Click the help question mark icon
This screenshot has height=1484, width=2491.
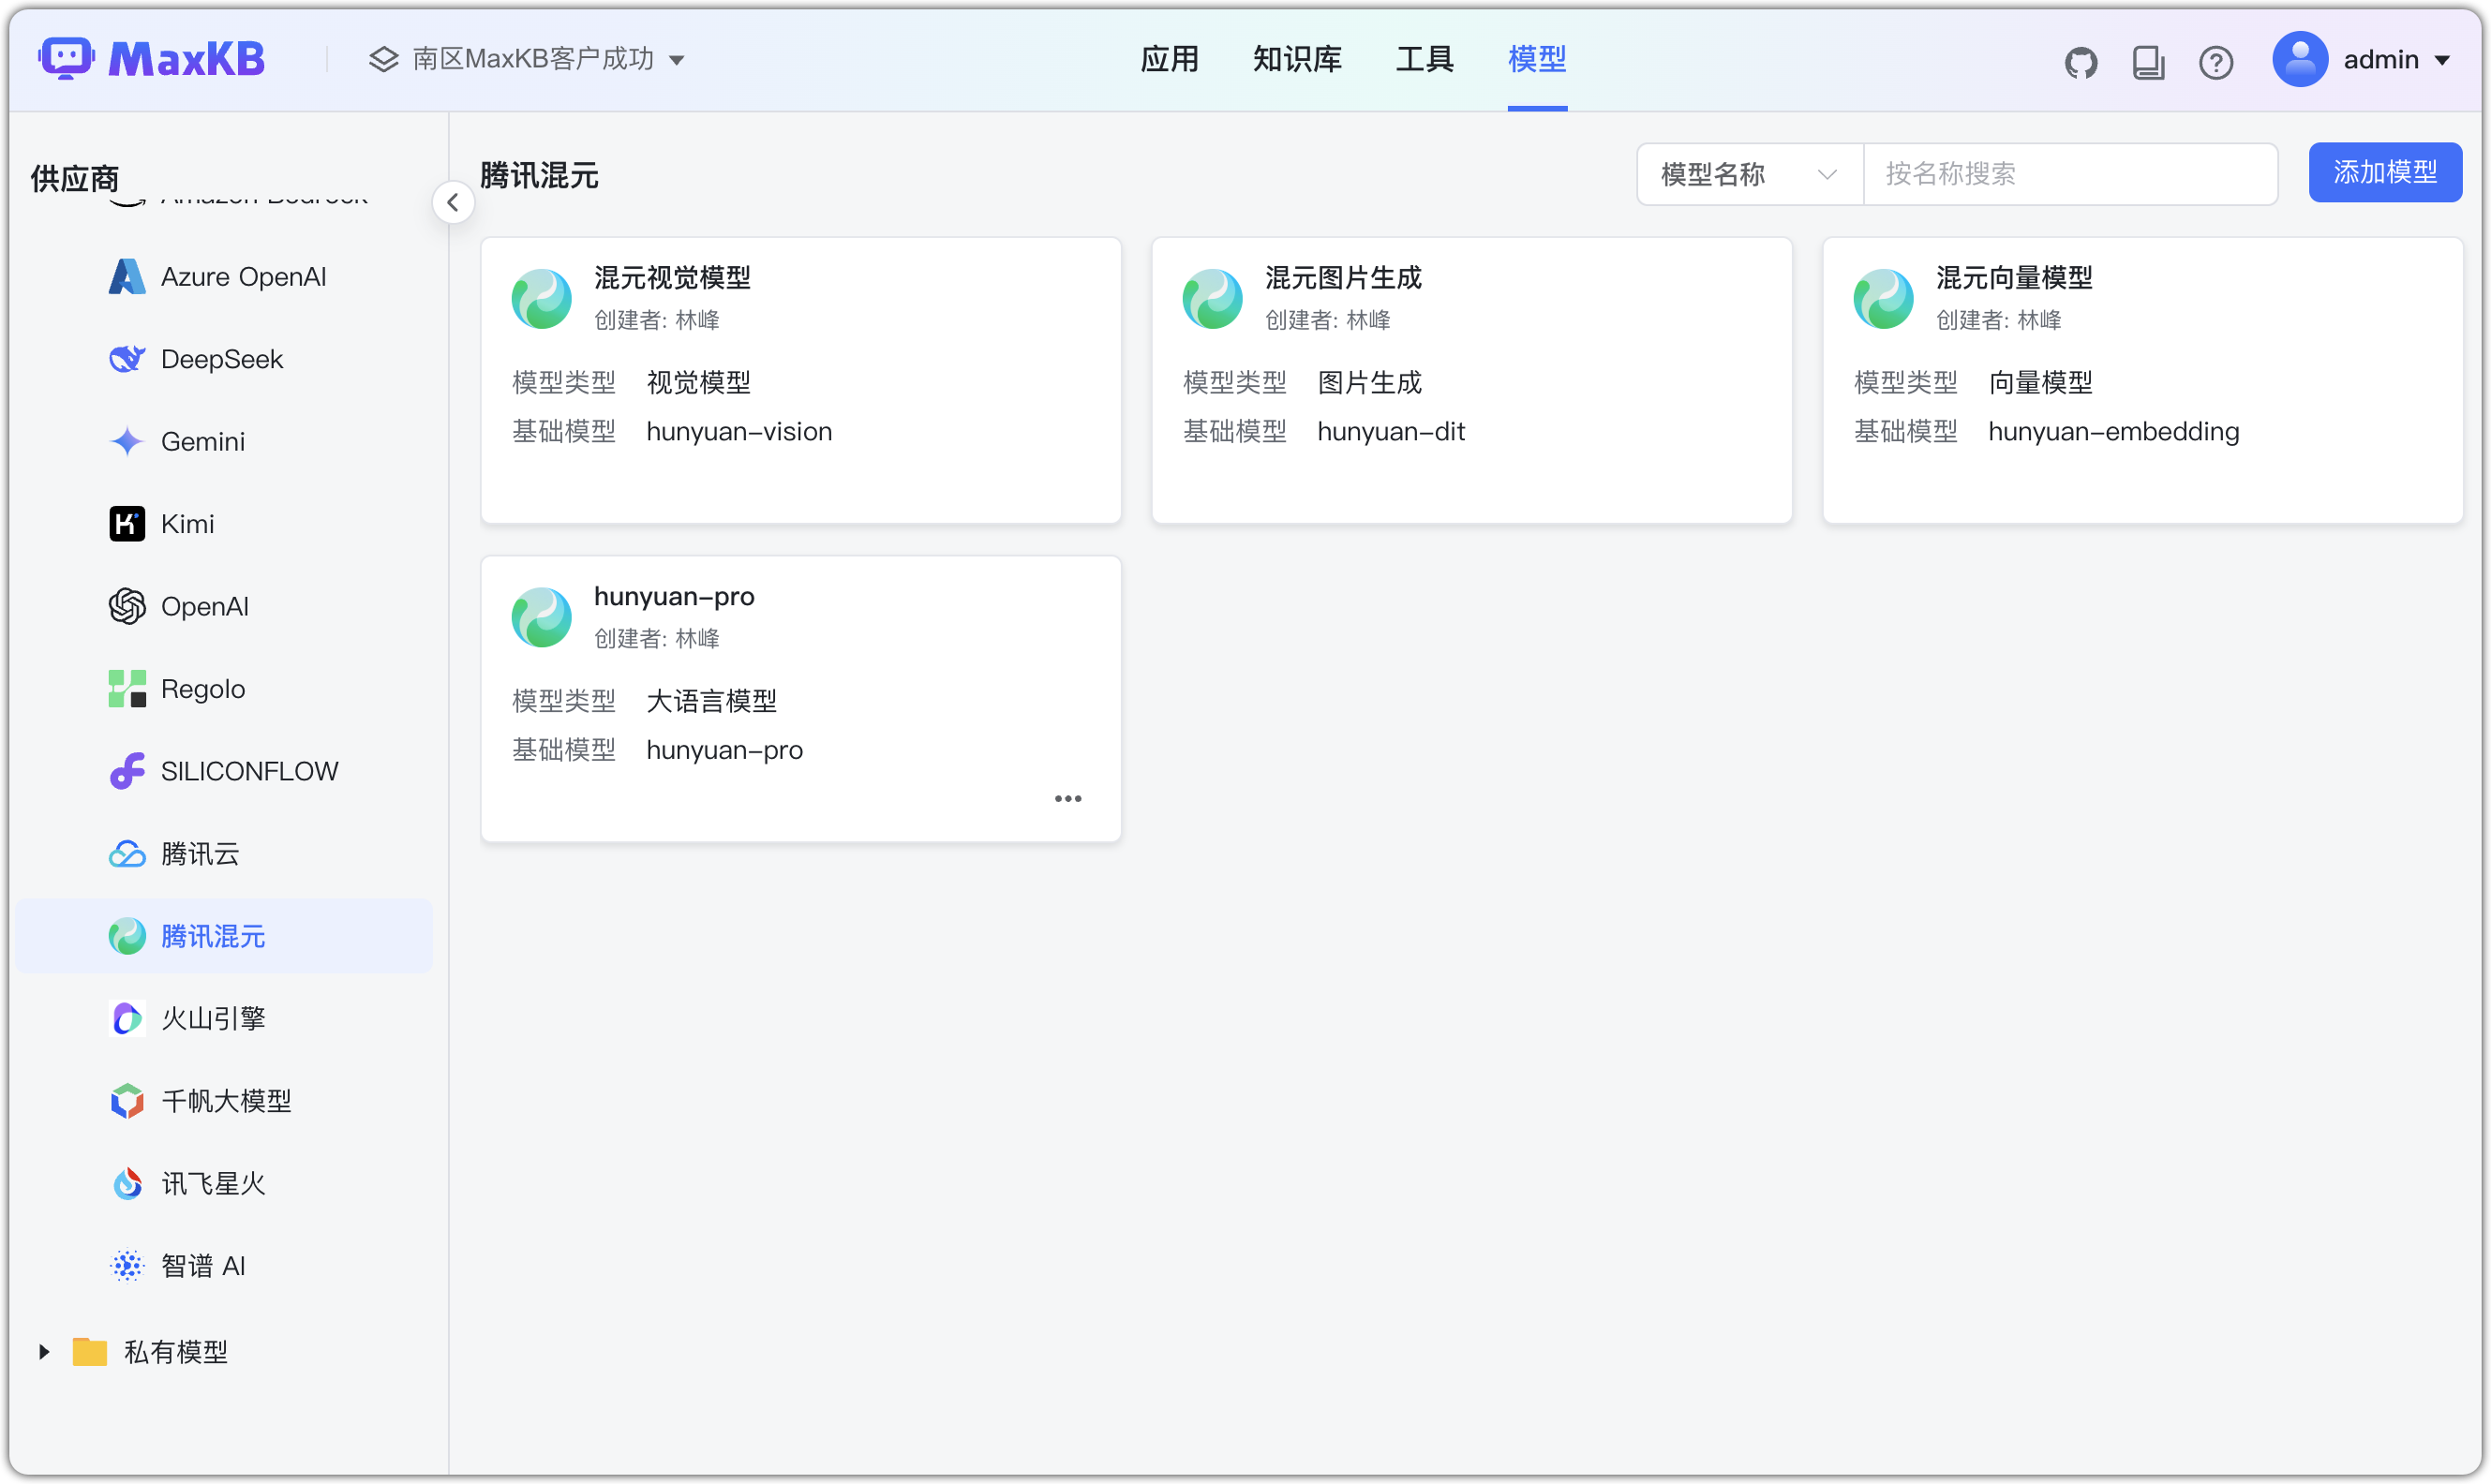pyautogui.click(x=2215, y=62)
